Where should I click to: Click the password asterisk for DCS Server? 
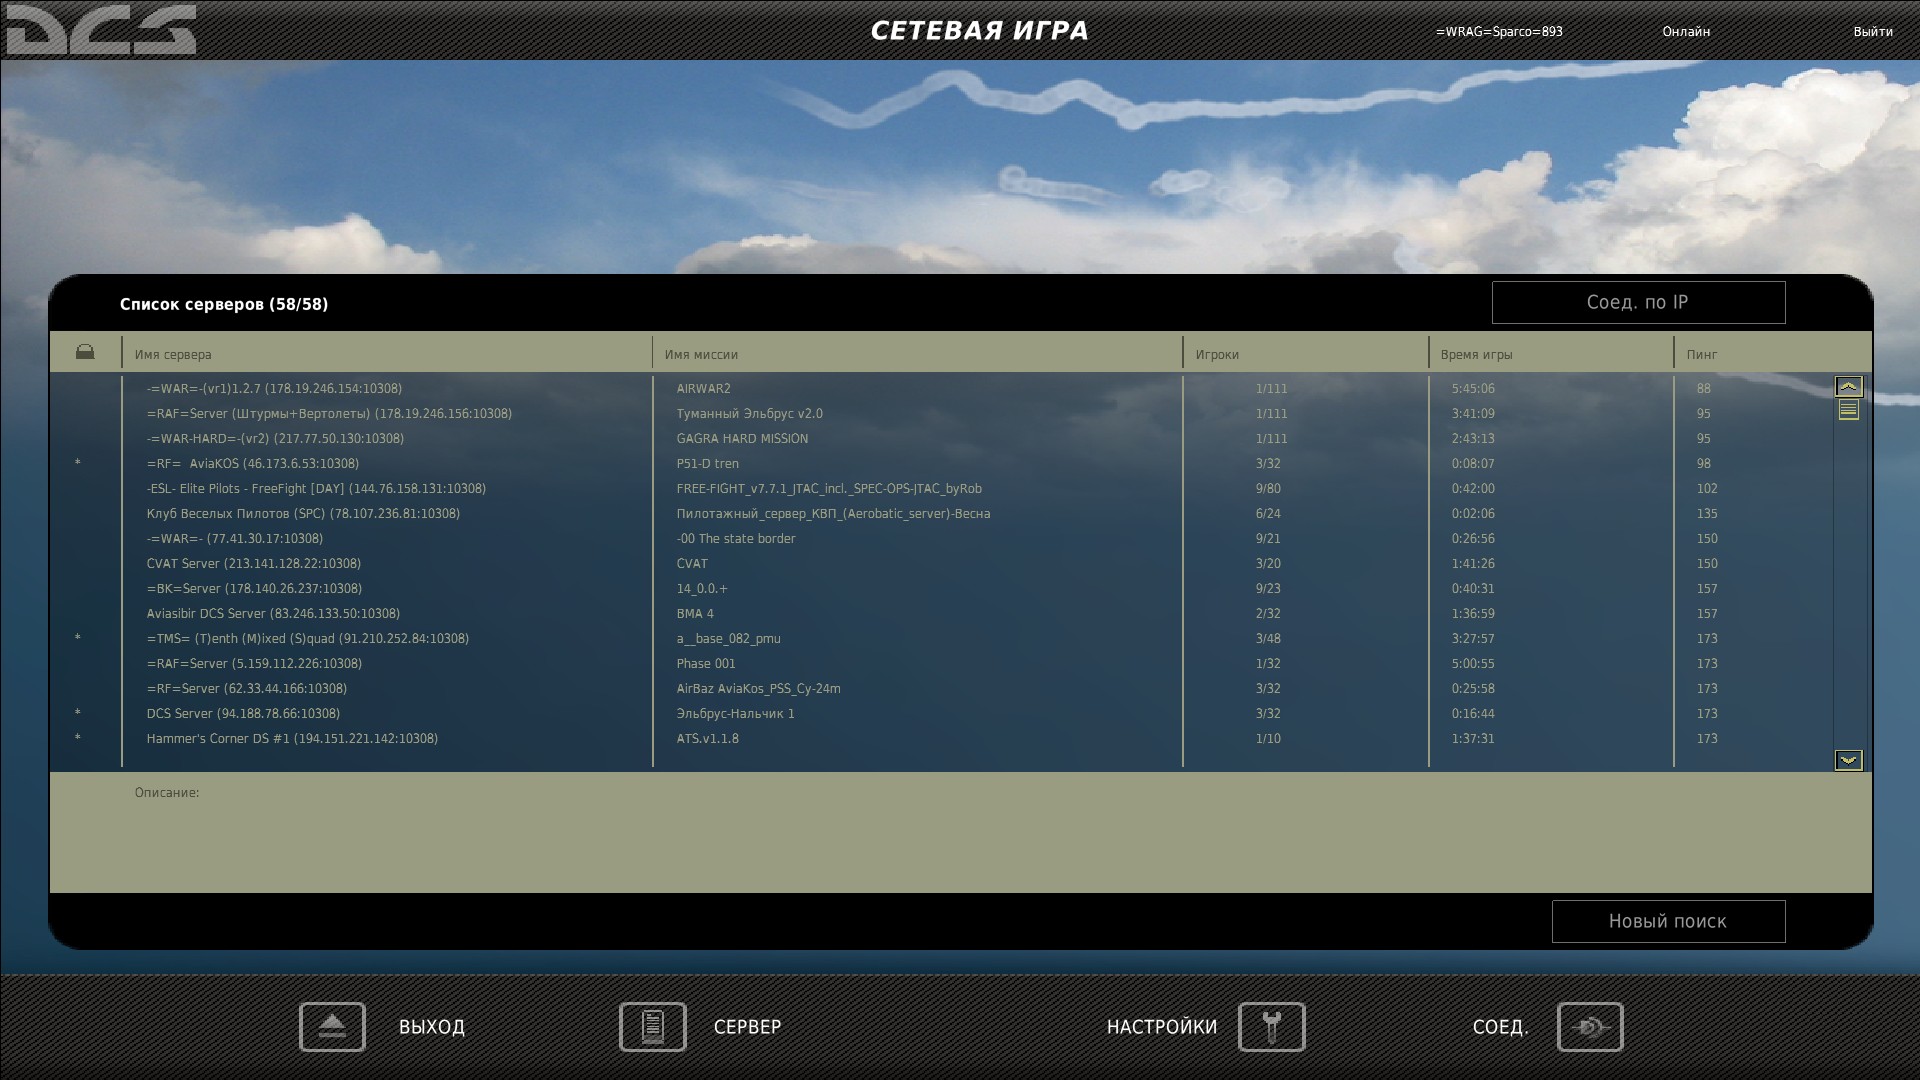click(78, 713)
